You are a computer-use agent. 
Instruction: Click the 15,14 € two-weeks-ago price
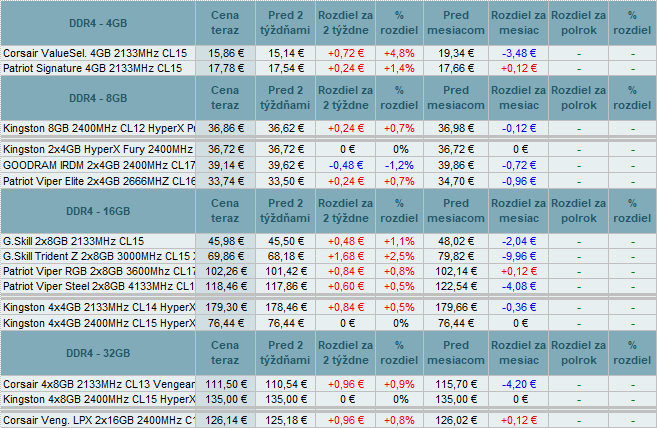[x=286, y=53]
